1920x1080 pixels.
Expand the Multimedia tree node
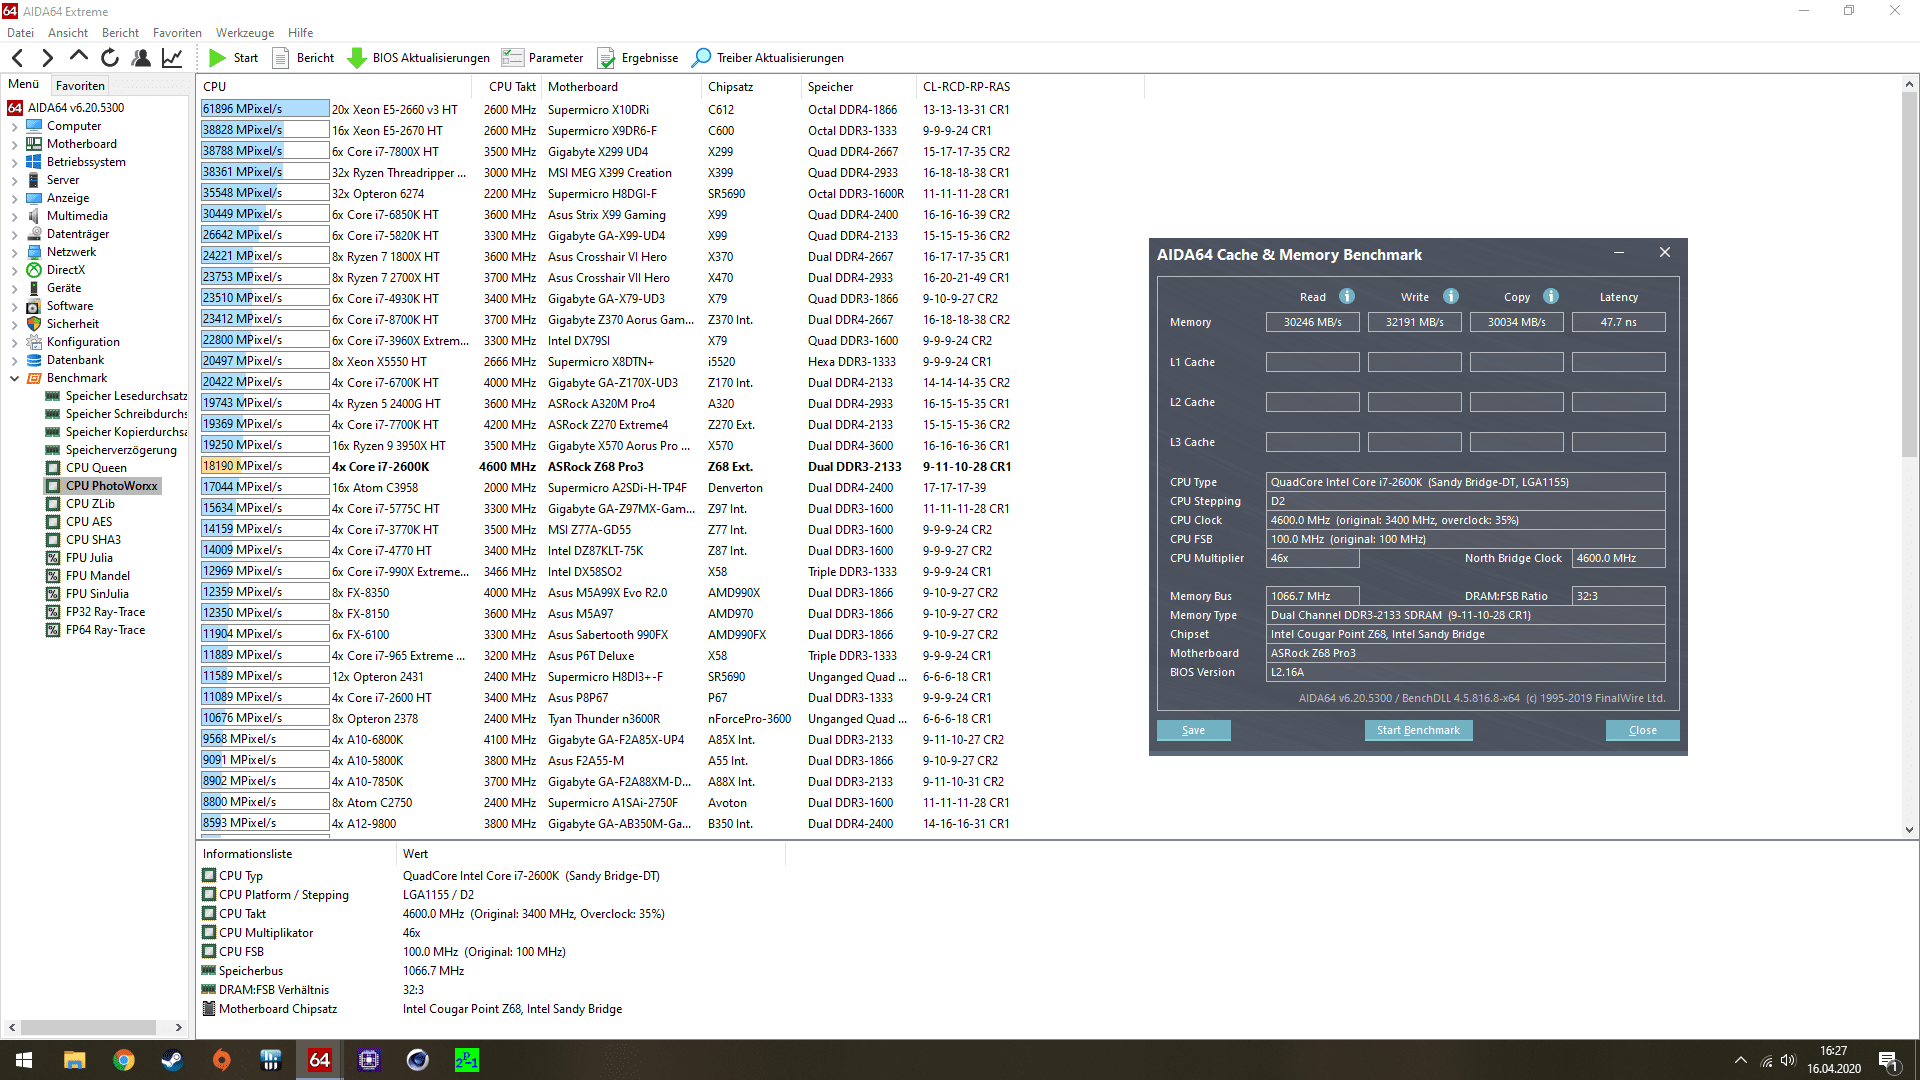tap(14, 217)
